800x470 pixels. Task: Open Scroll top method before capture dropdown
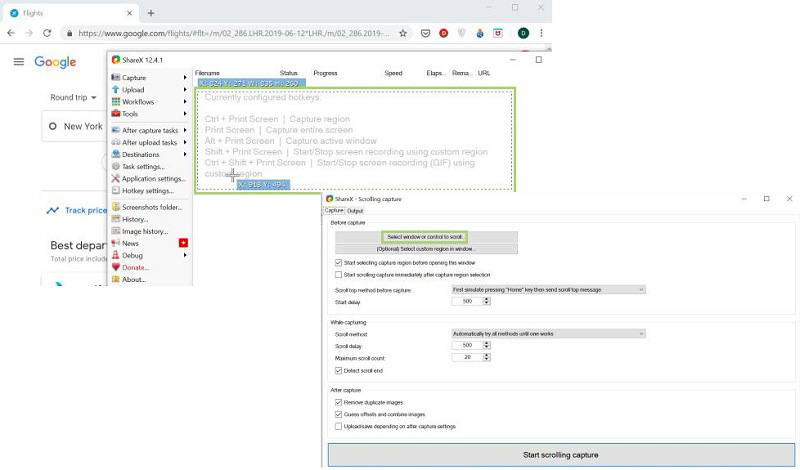click(x=548, y=290)
